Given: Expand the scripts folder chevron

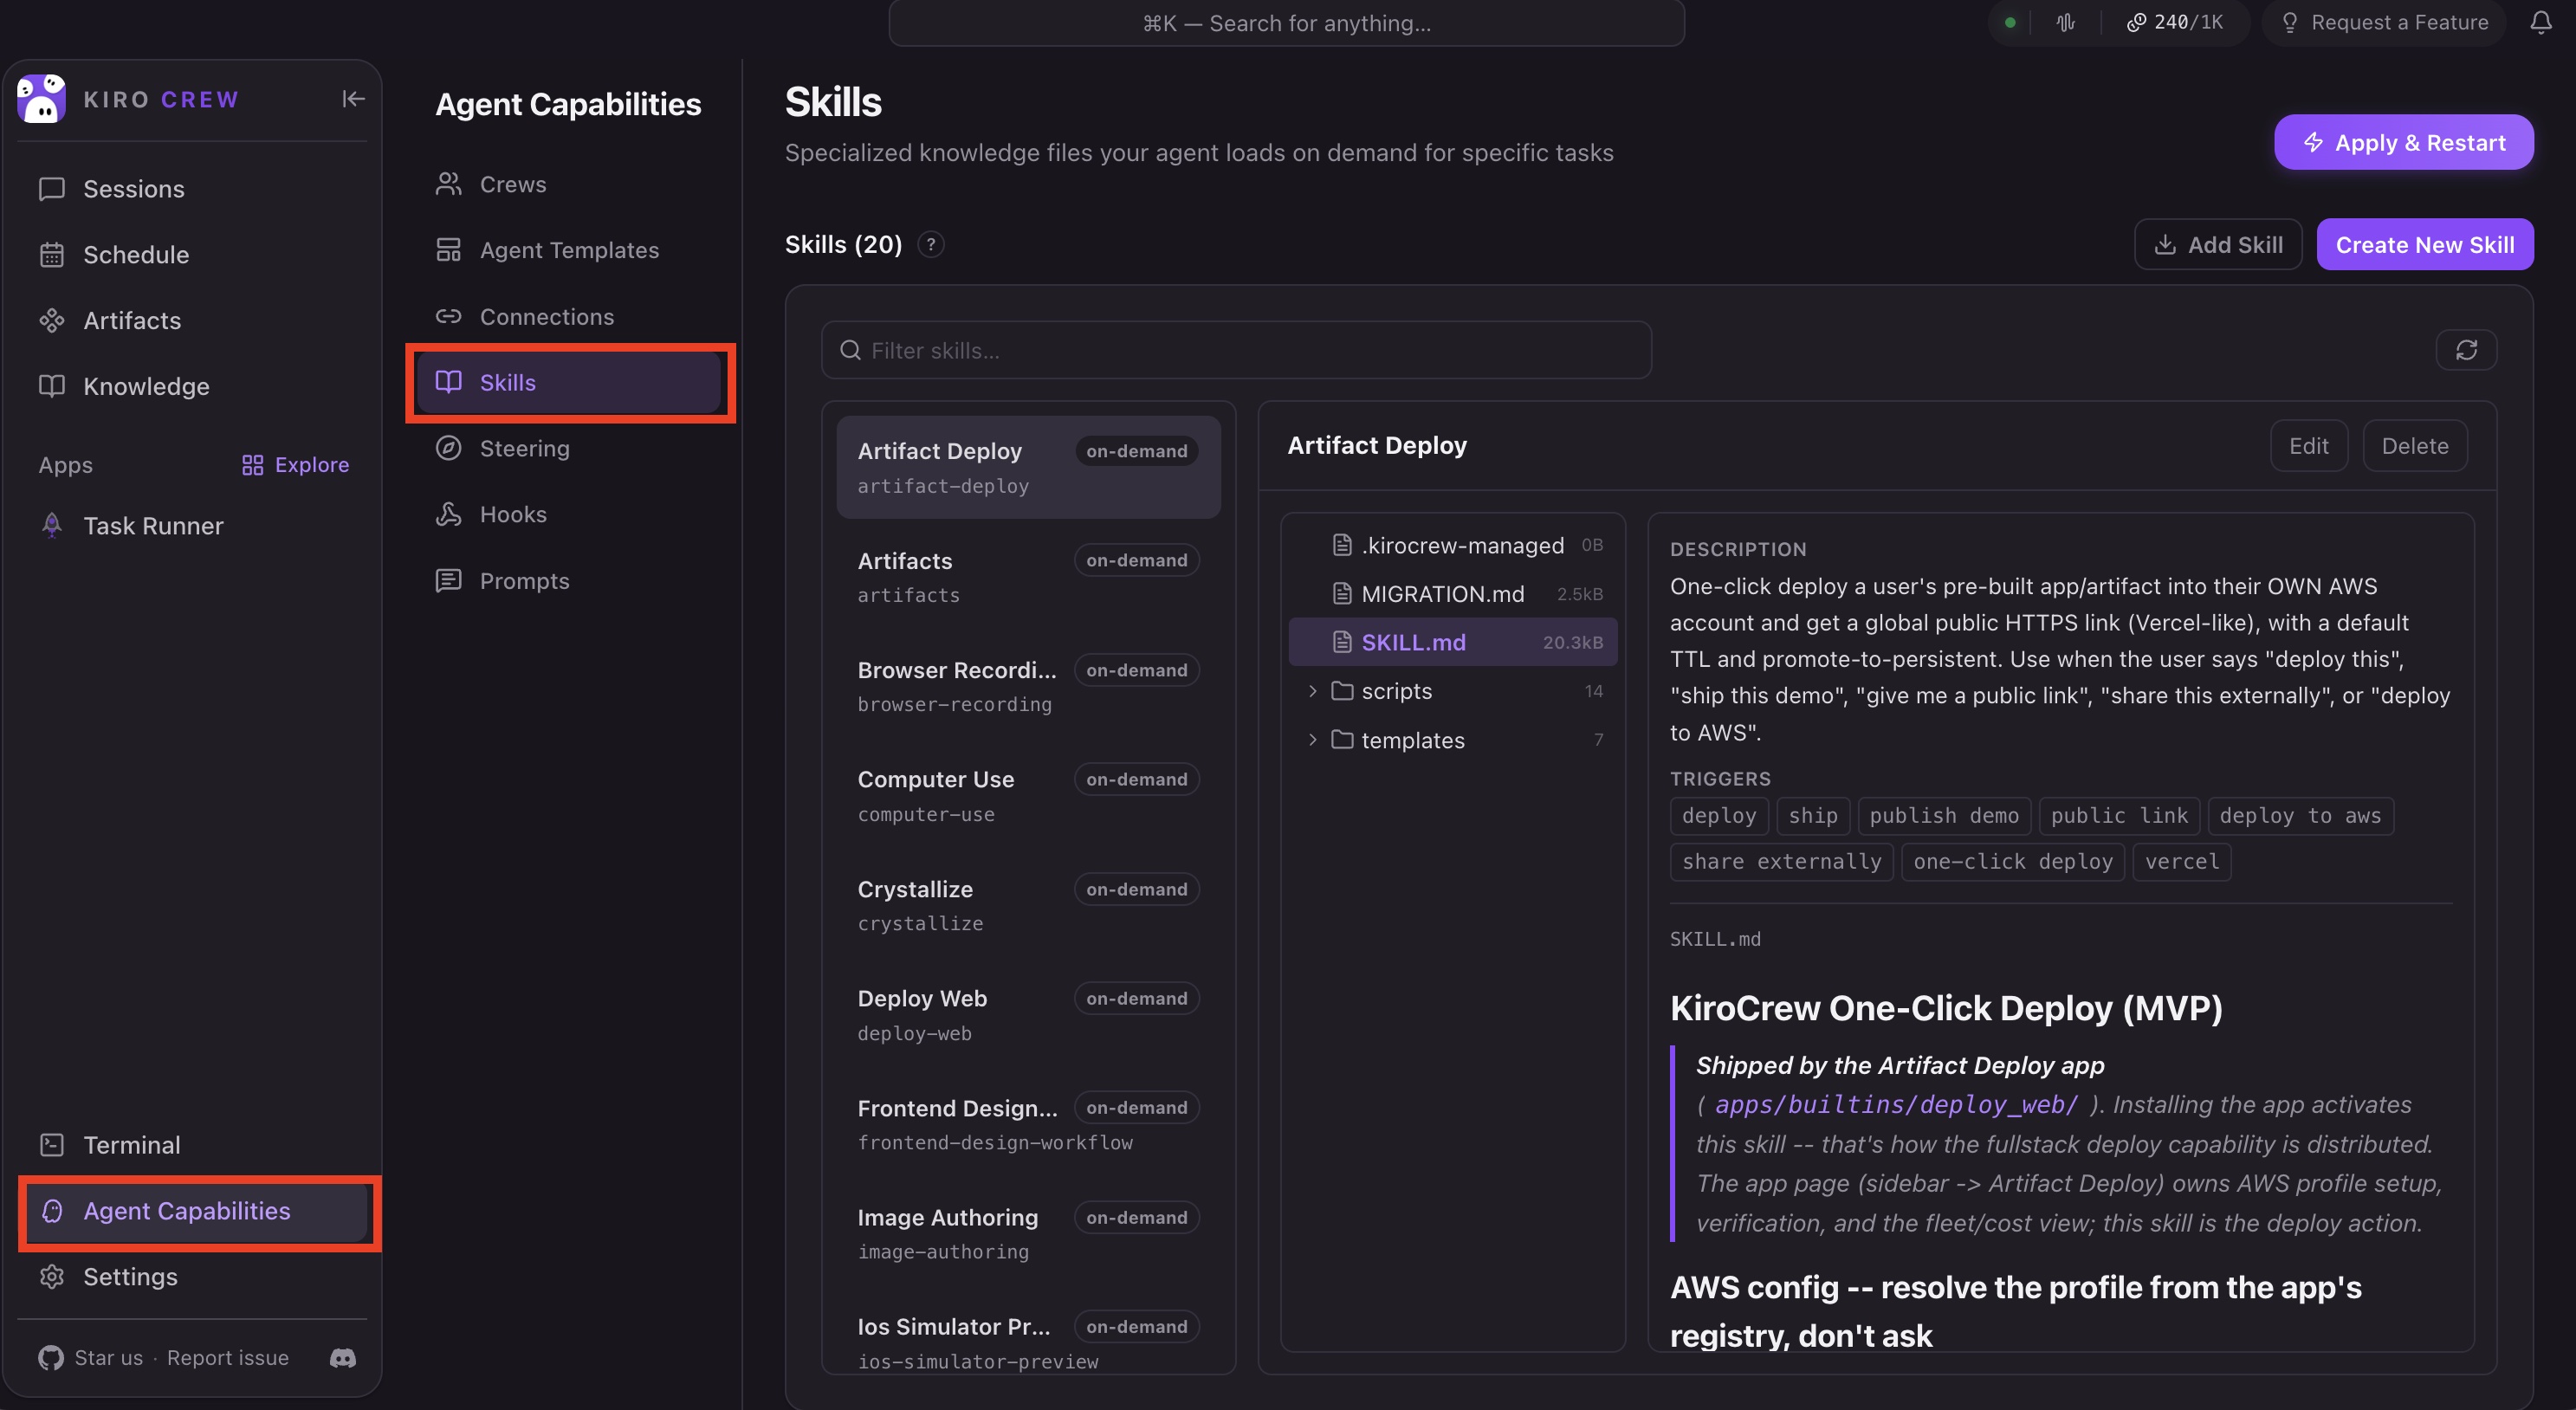Looking at the screenshot, I should click(x=1312, y=691).
